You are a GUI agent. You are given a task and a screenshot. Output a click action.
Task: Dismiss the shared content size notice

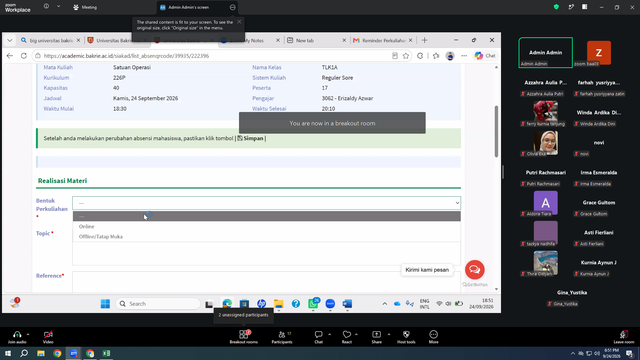239,22
